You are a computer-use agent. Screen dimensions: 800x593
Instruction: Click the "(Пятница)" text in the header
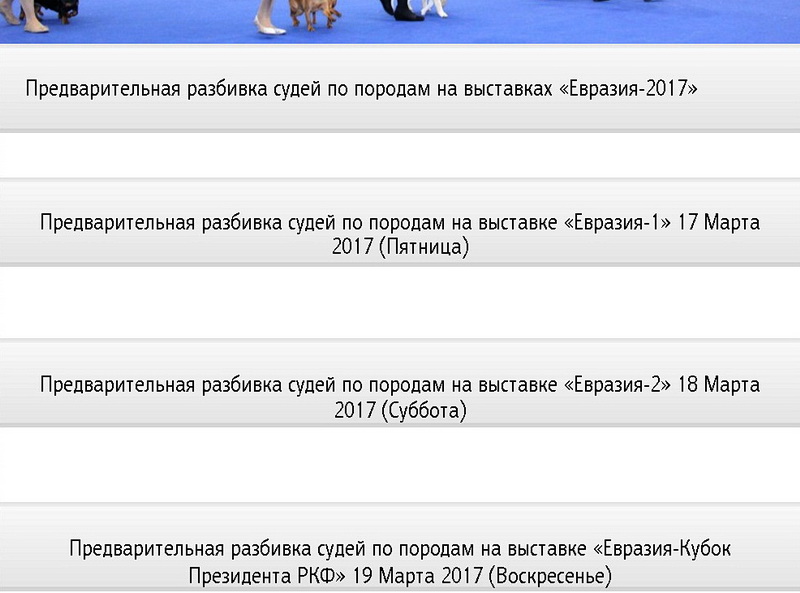424,247
